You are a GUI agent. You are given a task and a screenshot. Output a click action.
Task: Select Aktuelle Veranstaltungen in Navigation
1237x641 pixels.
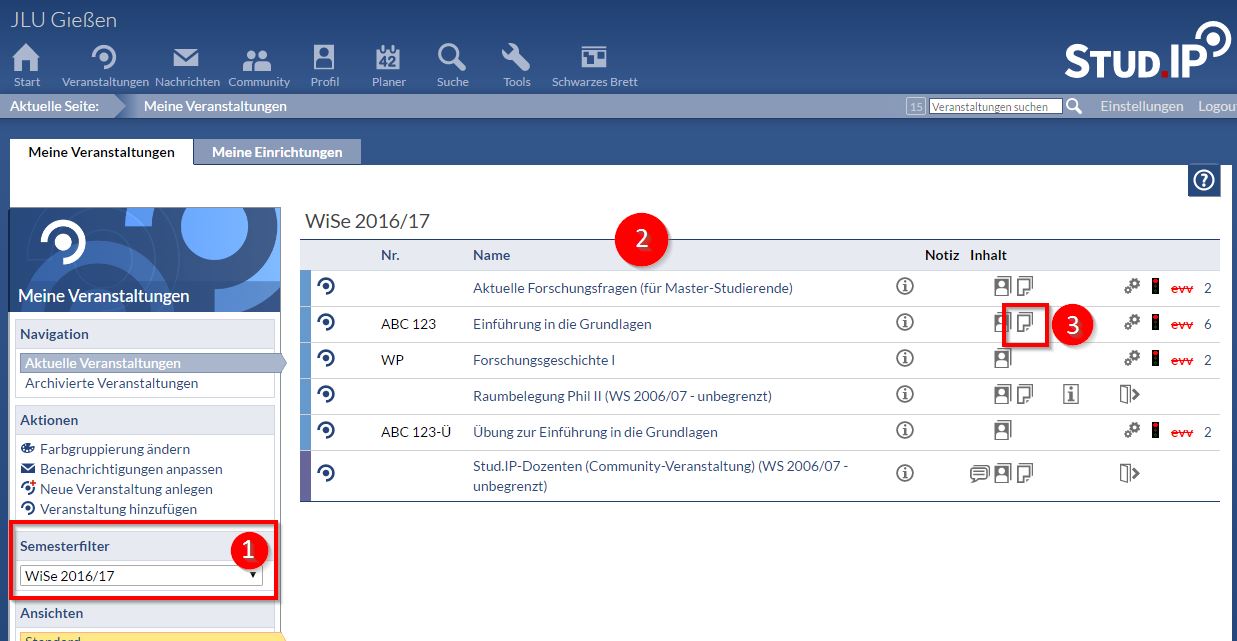[103, 363]
